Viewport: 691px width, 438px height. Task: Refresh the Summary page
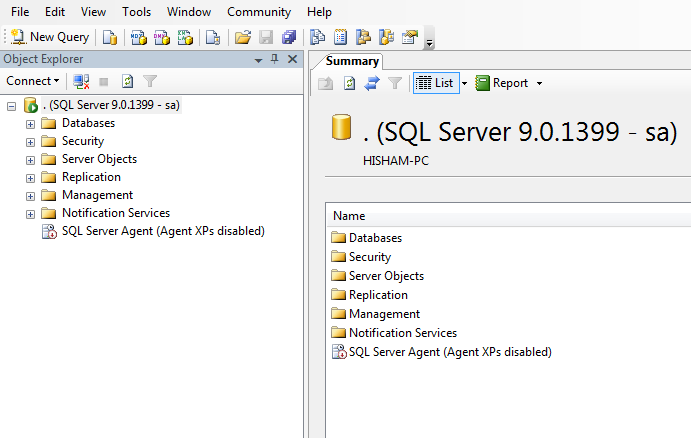pyautogui.click(x=349, y=83)
